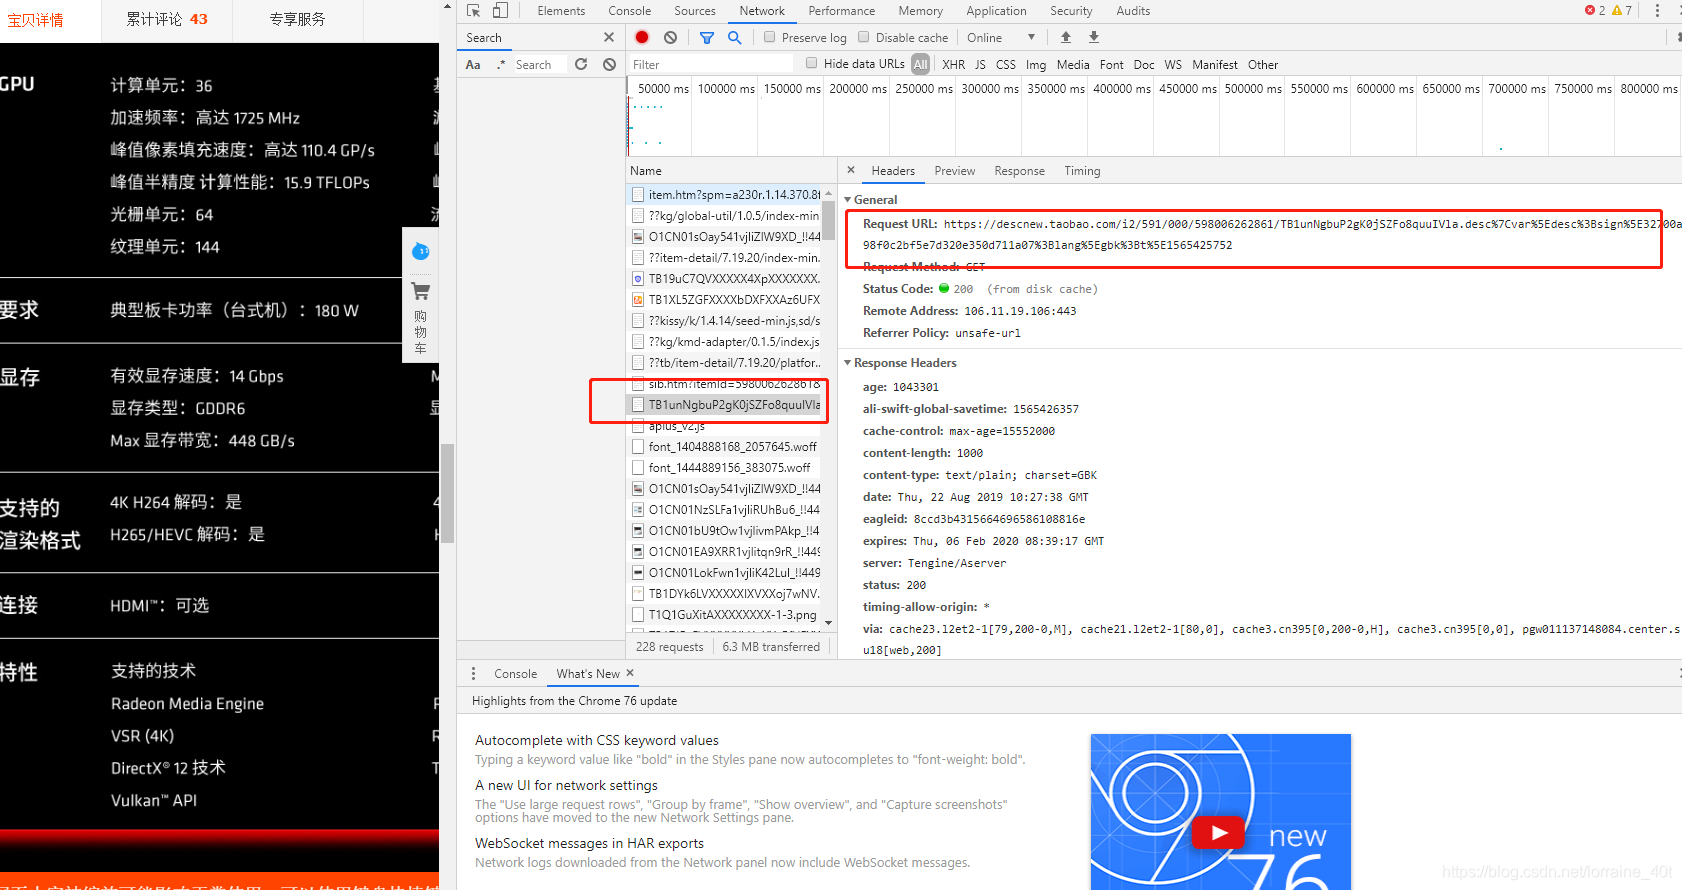Screen dimensions: 1682x890
Task: Open the Online throttling dropdown
Action: [1001, 37]
